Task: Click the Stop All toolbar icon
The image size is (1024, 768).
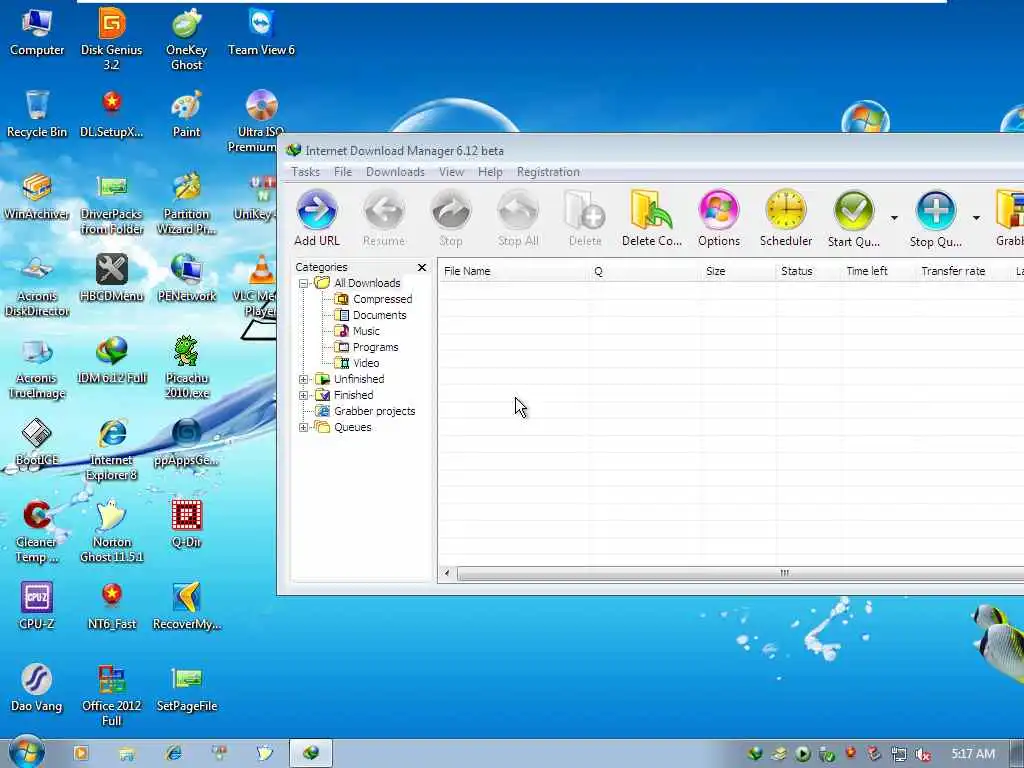Action: 518,218
